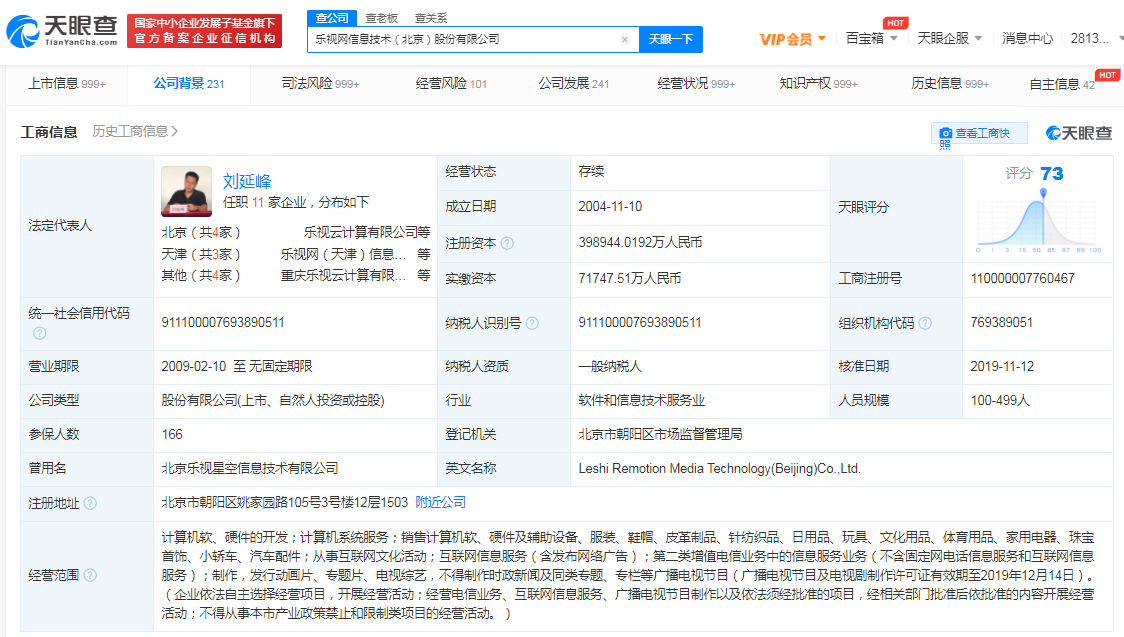Open the 上市信息 tab
This screenshot has height=637, width=1124.
(67, 84)
